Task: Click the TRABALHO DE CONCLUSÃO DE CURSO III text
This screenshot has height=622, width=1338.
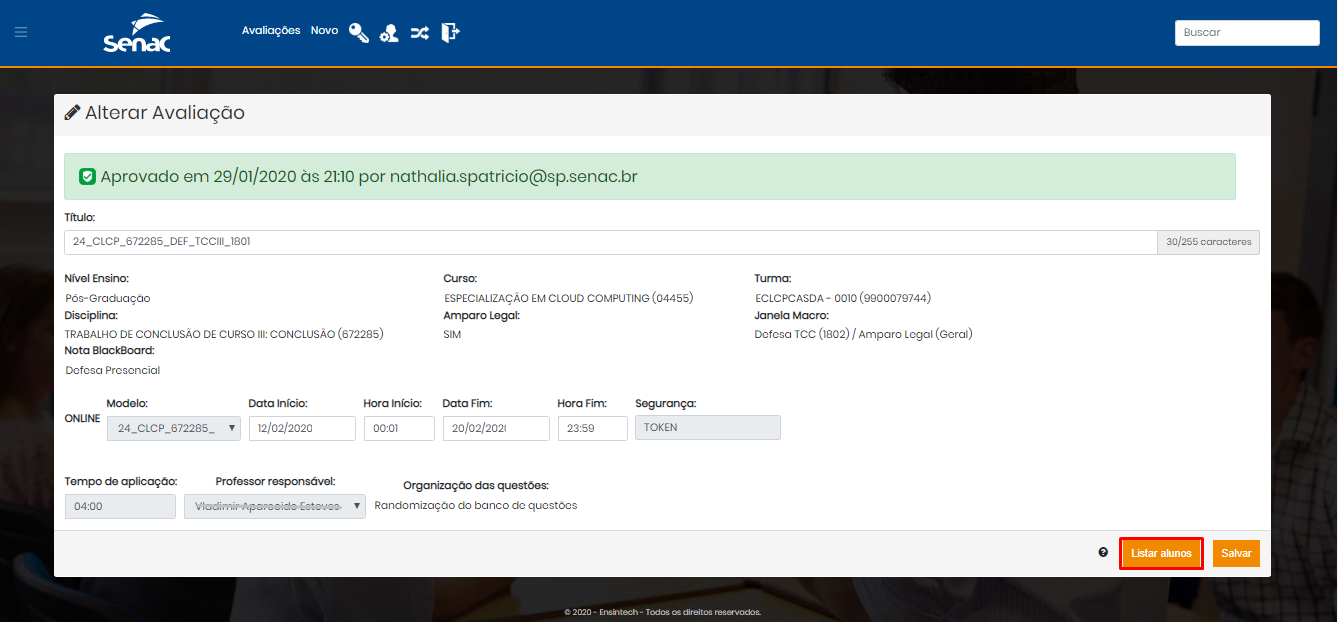Action: click(224, 334)
